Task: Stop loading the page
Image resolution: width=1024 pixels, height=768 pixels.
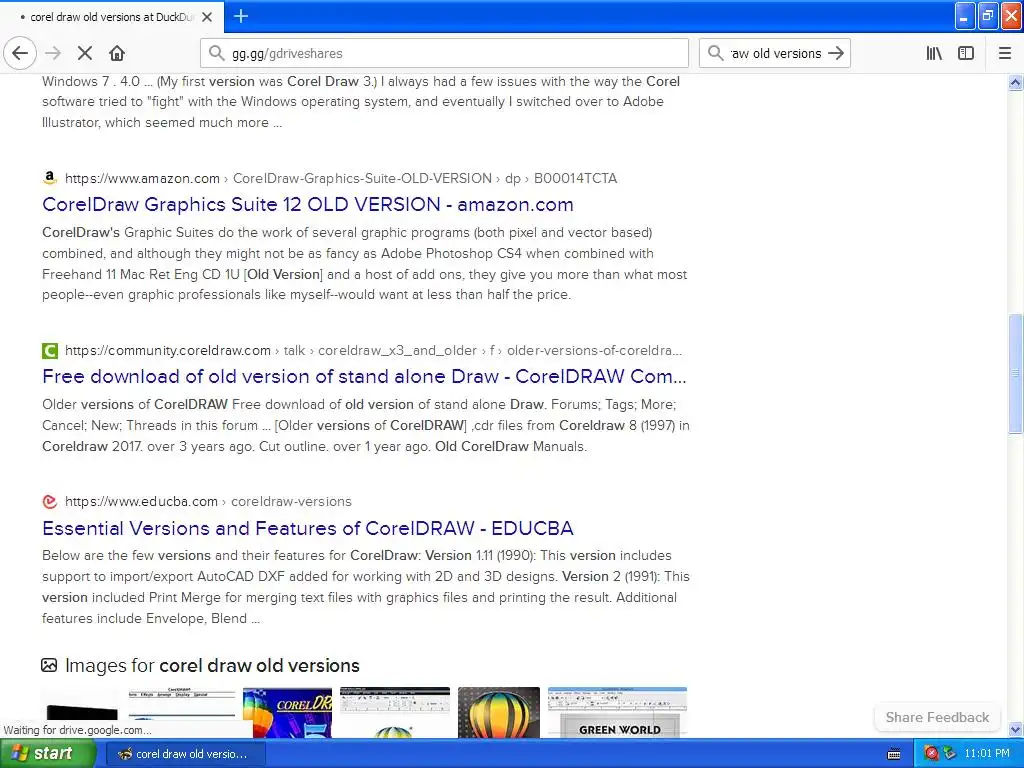Action: (x=85, y=54)
